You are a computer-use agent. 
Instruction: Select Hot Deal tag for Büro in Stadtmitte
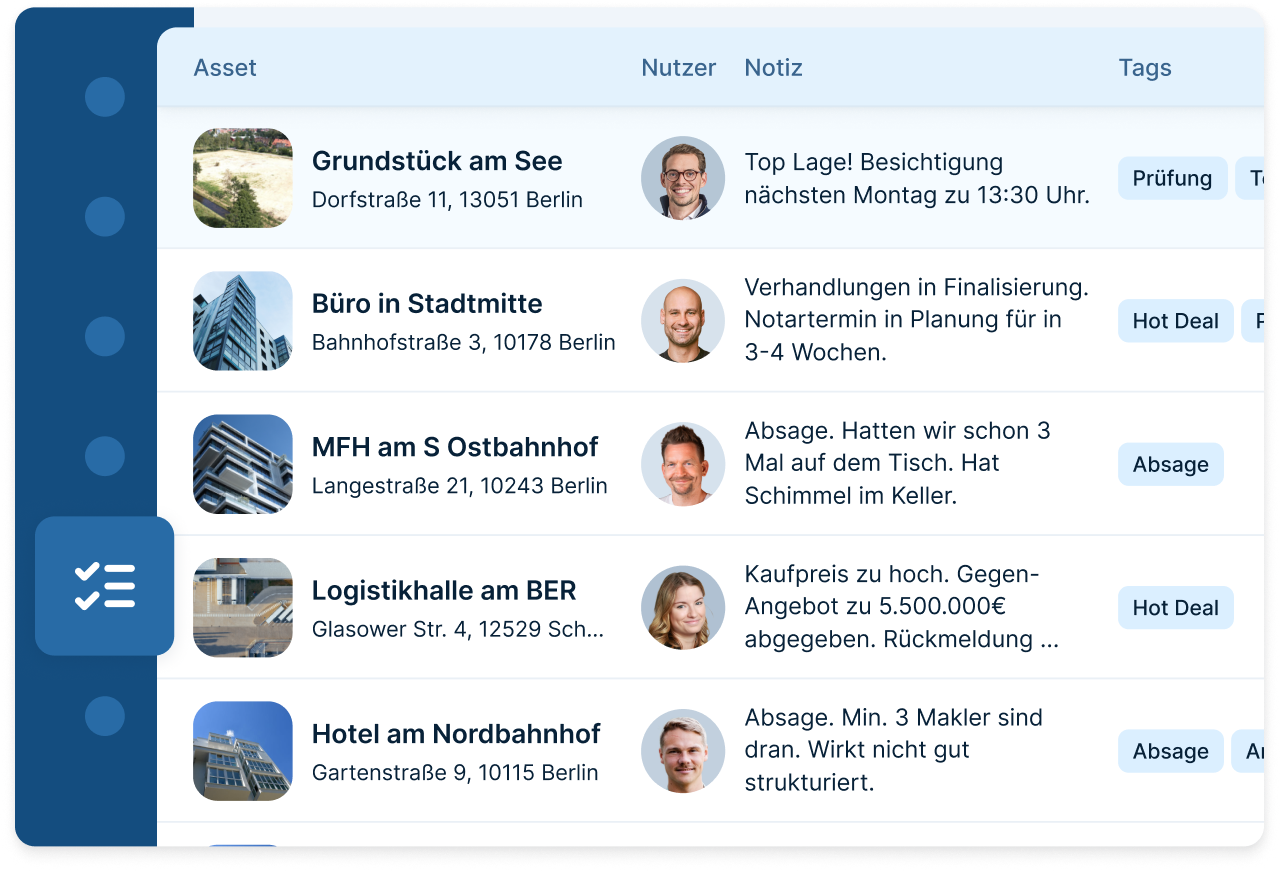1175,321
